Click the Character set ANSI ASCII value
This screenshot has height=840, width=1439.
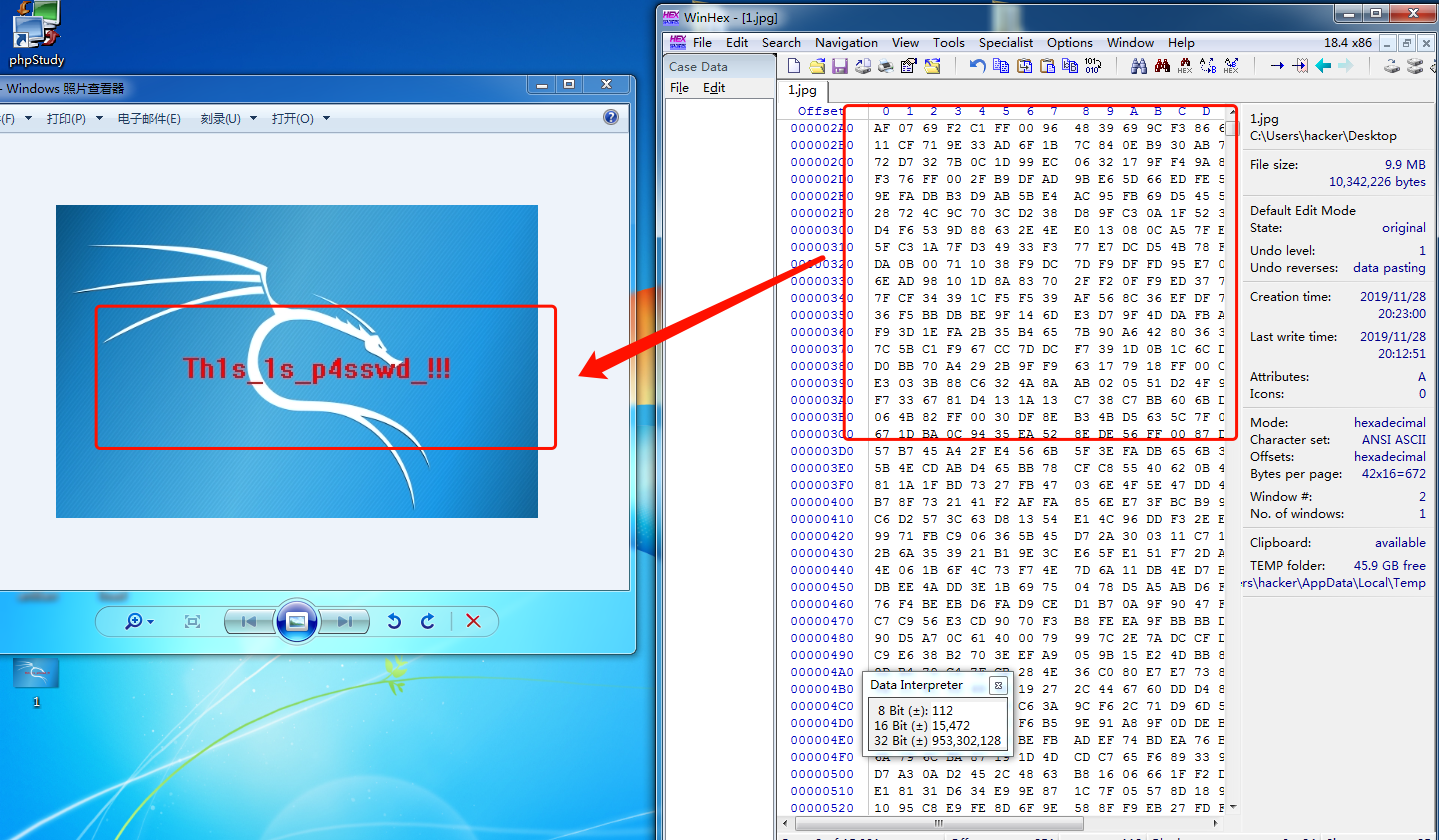coord(1394,439)
